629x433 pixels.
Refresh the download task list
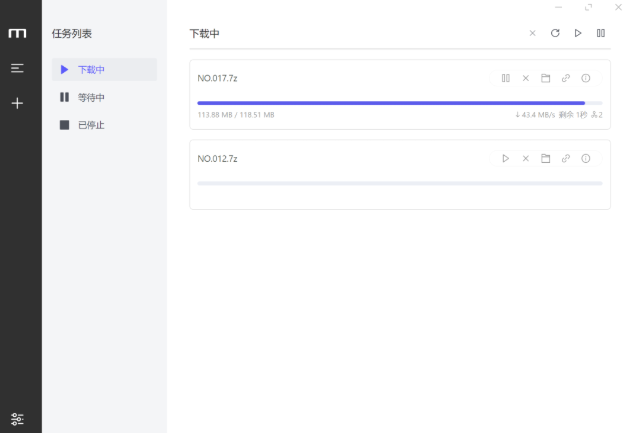(555, 33)
